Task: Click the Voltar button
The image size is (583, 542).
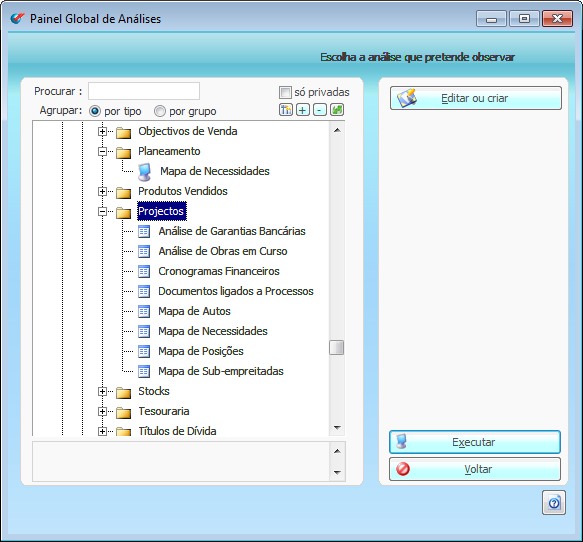Action: pyautogui.click(x=475, y=469)
